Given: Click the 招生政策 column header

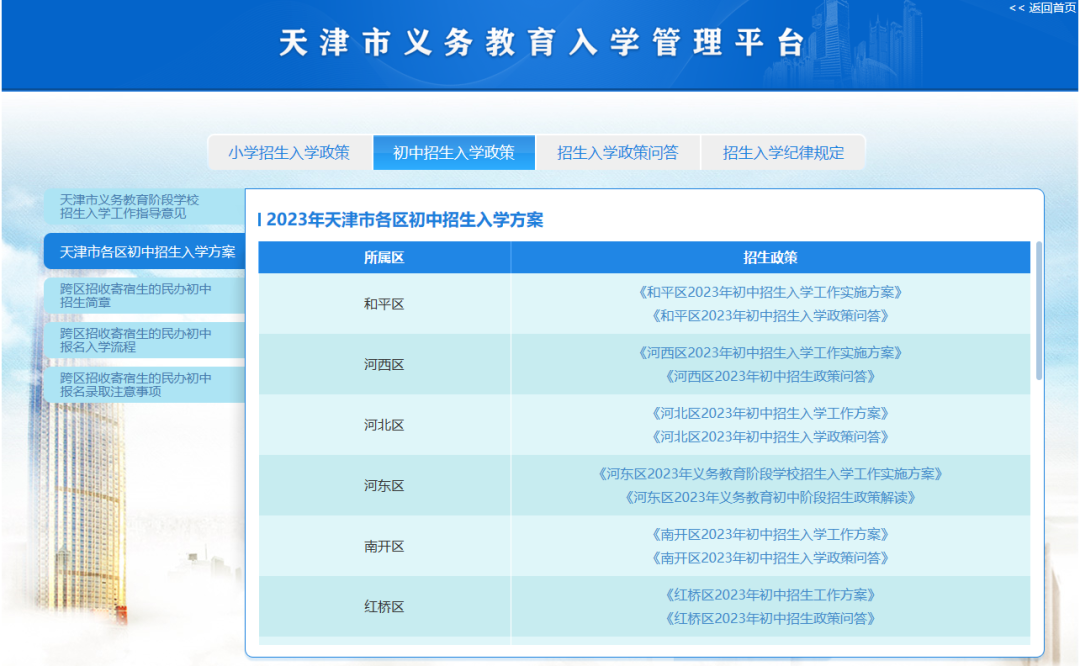Looking at the screenshot, I should click(x=770, y=258).
